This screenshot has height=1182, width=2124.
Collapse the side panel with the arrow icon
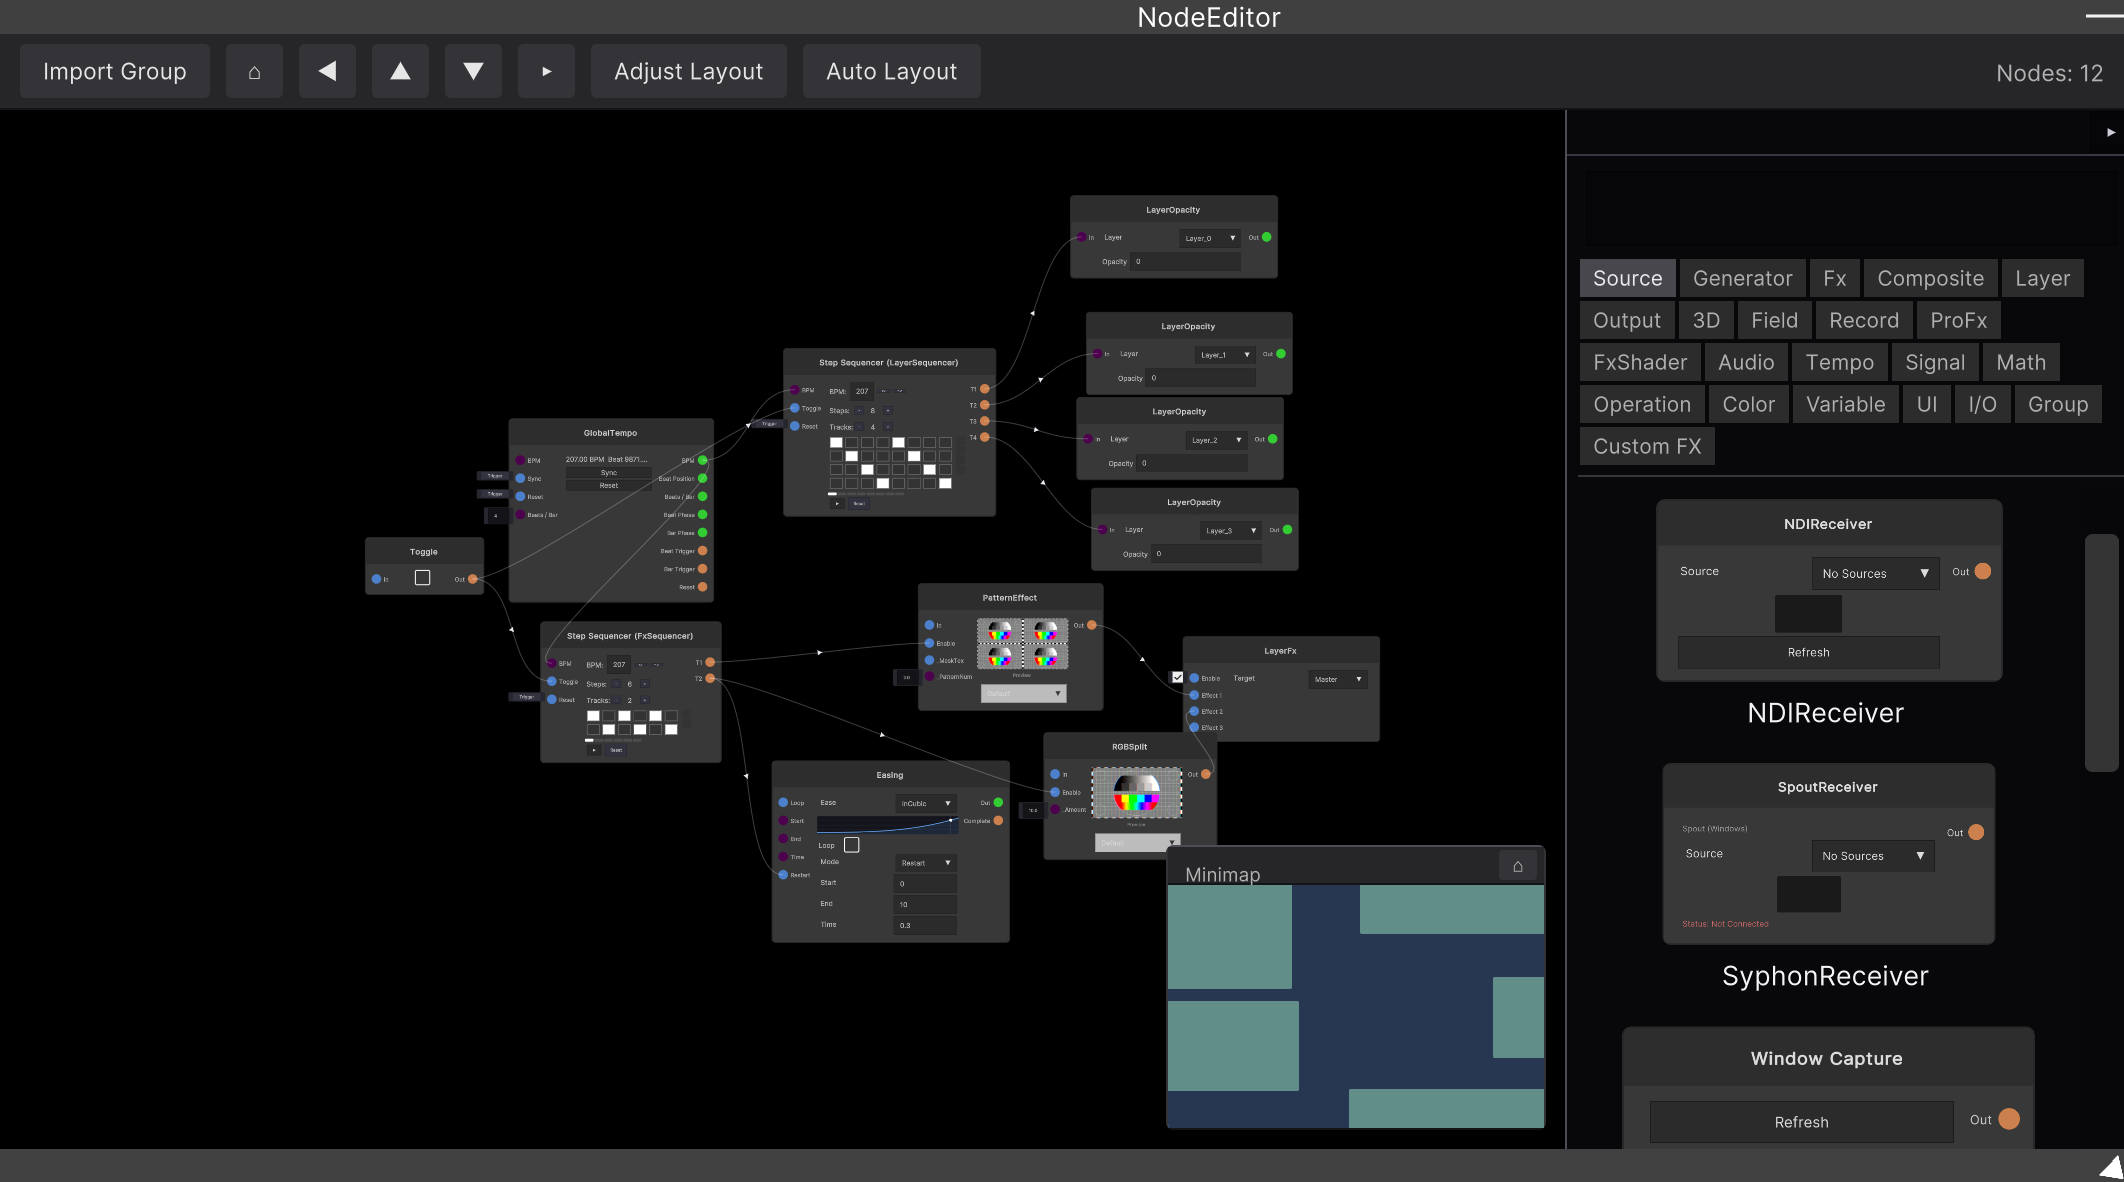2110,132
